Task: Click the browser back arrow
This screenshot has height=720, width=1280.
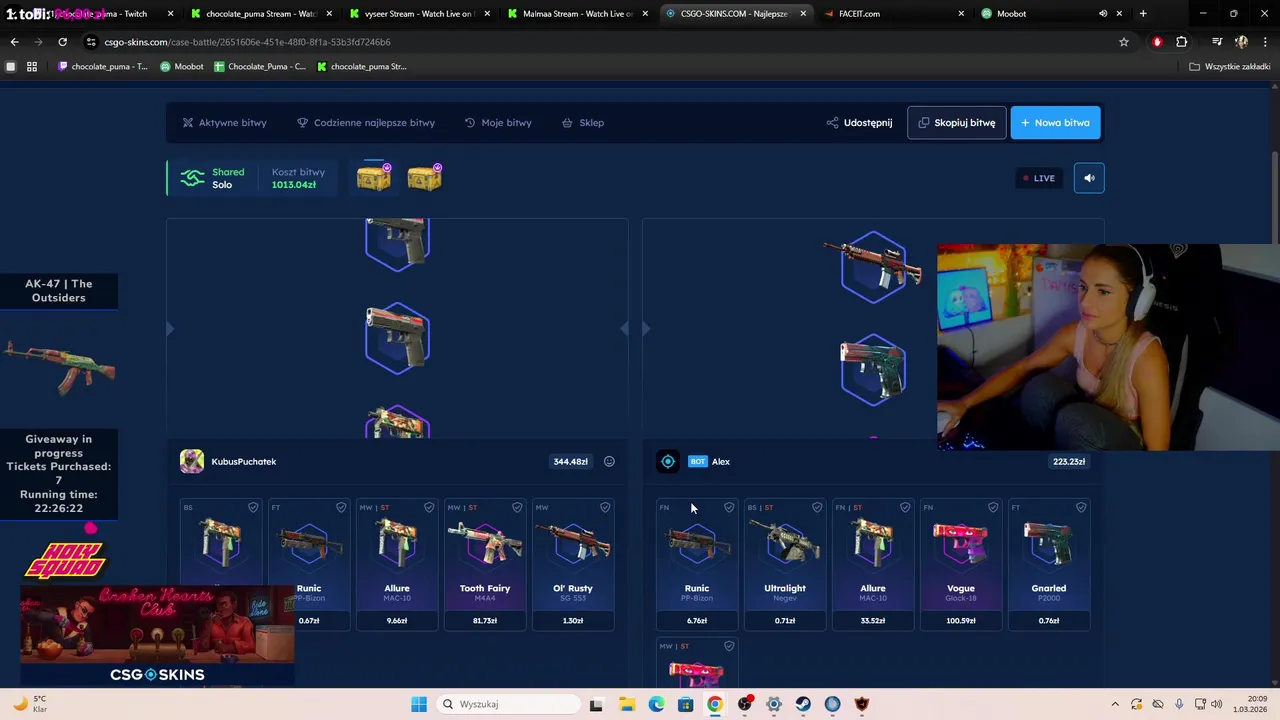Action: (14, 42)
